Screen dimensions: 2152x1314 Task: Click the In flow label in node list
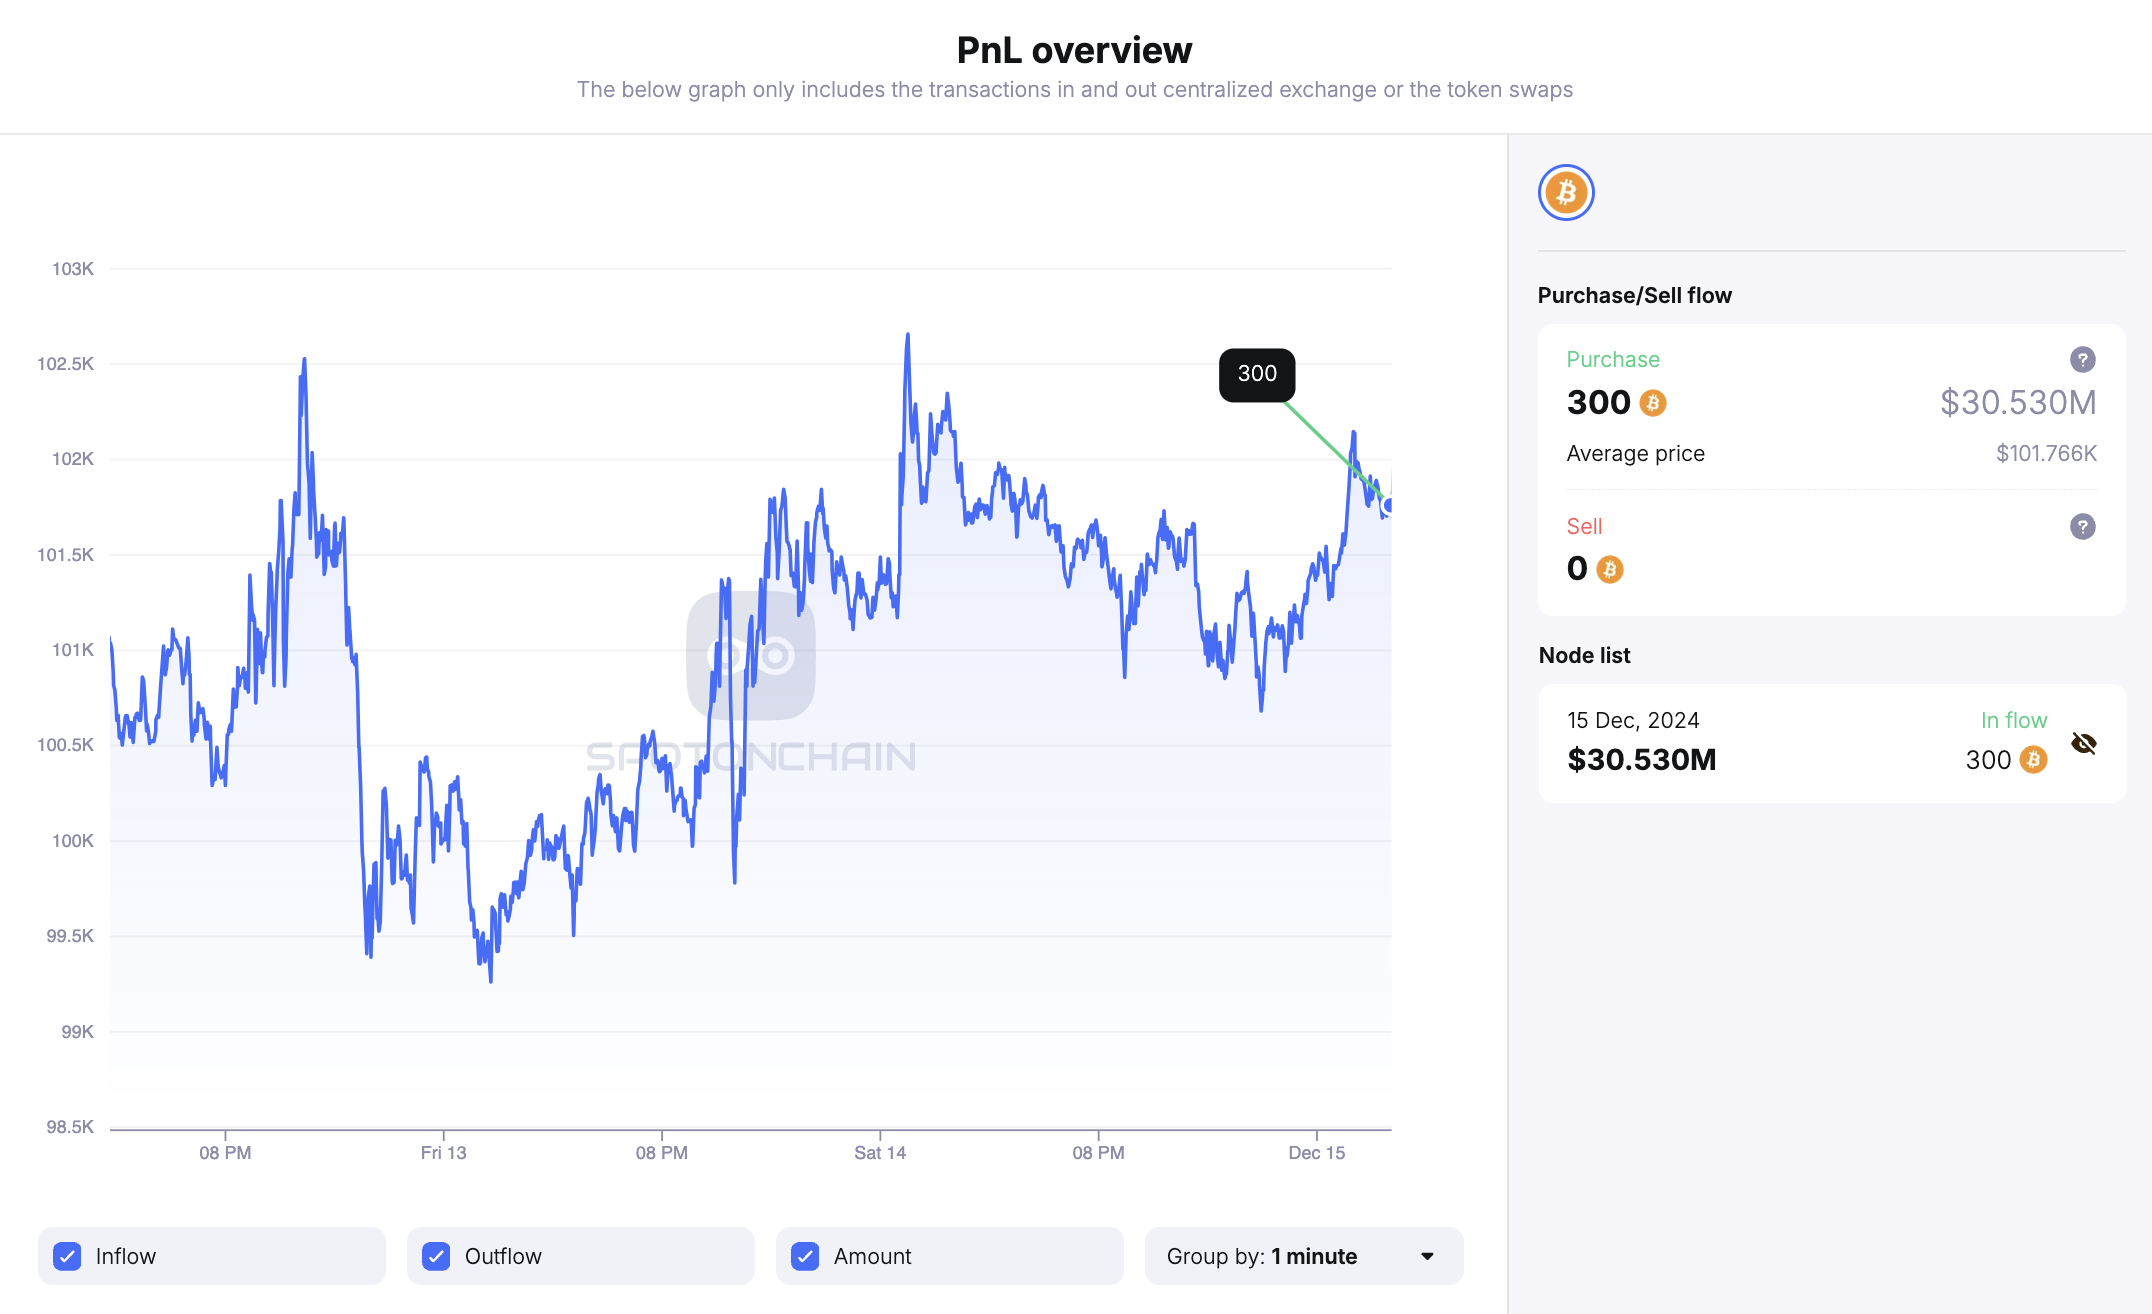(2013, 720)
